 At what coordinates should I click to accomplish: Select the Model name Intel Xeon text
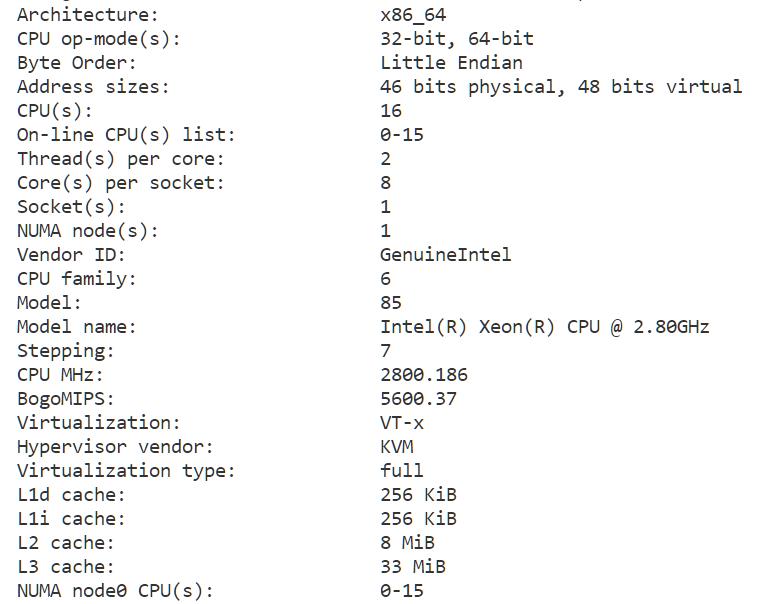tap(544, 327)
